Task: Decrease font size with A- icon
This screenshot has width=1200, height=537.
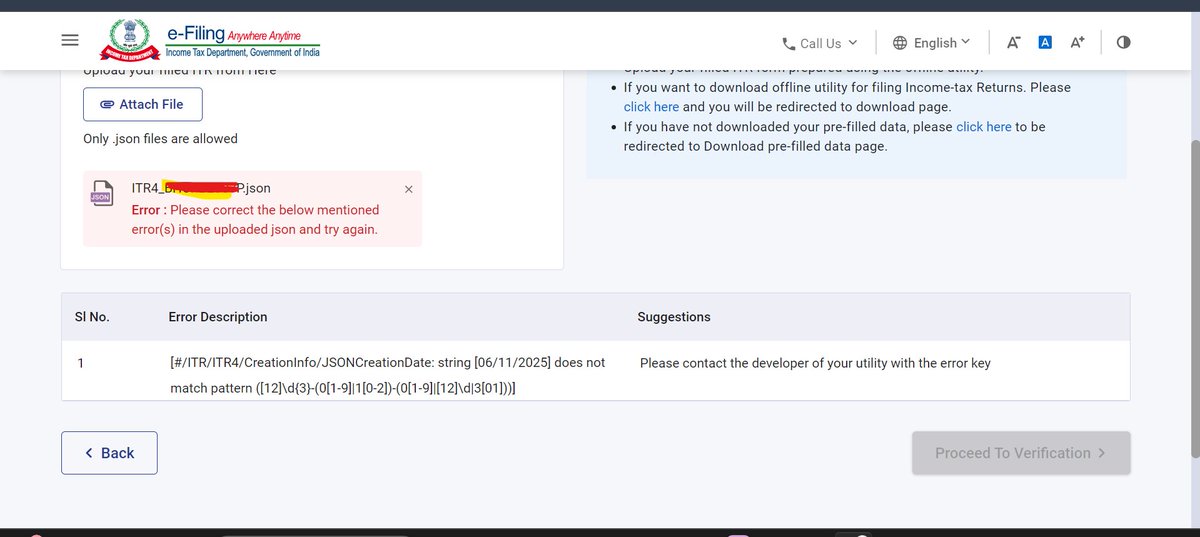Action: pyautogui.click(x=1013, y=43)
